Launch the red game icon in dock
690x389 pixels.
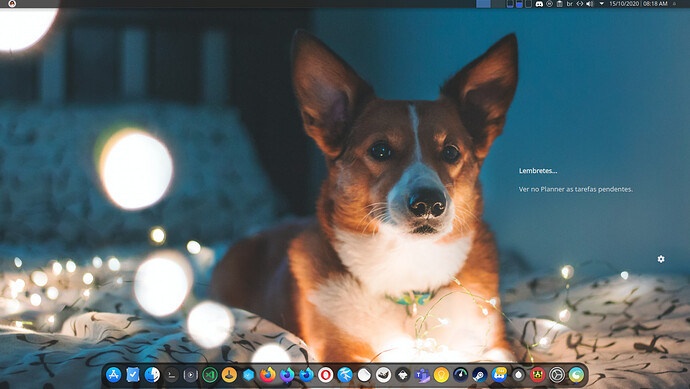point(538,374)
